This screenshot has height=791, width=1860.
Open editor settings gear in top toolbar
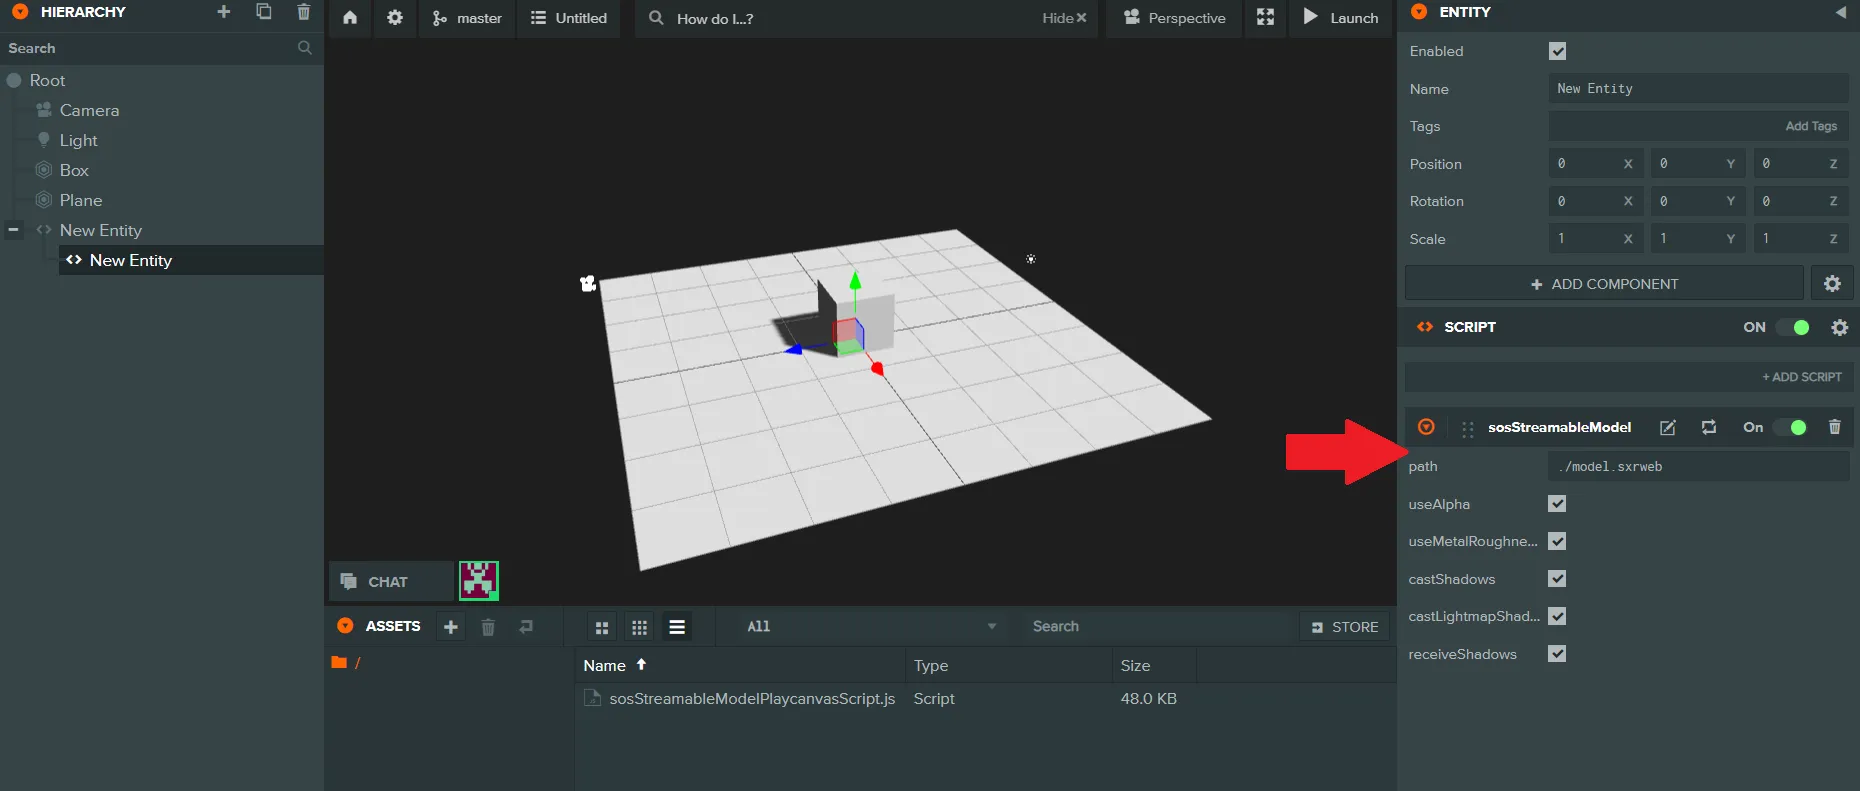point(395,18)
